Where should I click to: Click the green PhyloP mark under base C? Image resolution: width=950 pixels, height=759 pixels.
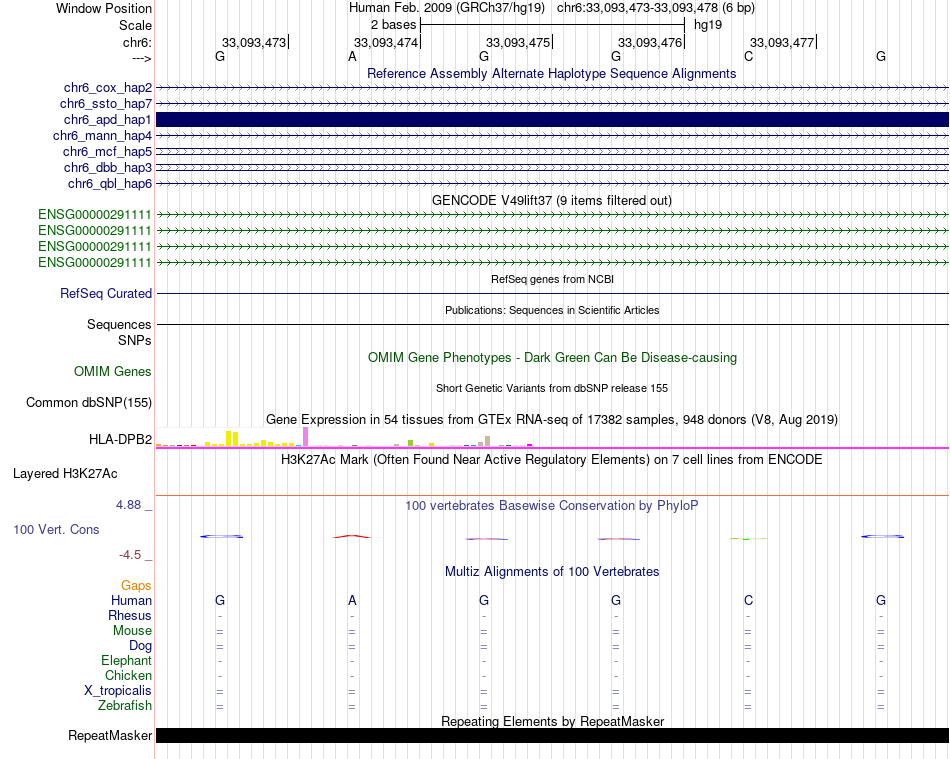point(748,539)
